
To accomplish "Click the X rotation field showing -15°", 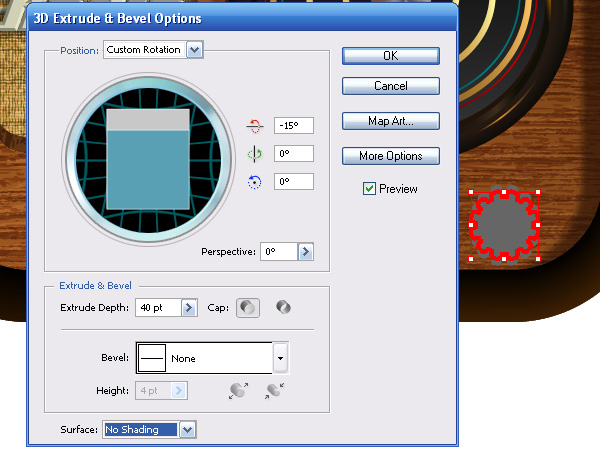I will click(x=294, y=126).
